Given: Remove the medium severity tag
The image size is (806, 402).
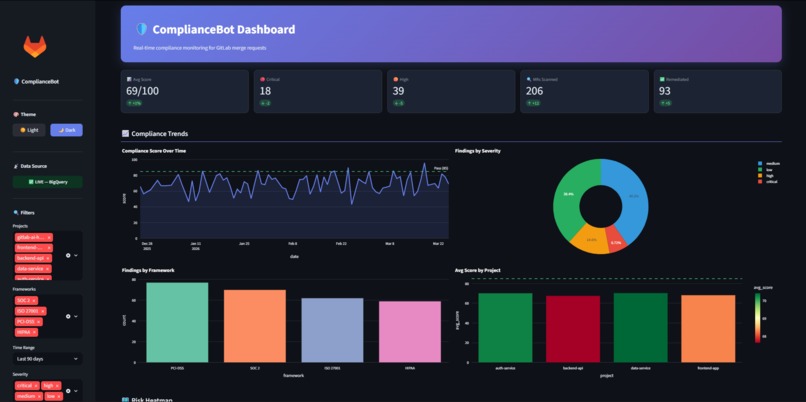Looking at the screenshot, I should [x=40, y=396].
